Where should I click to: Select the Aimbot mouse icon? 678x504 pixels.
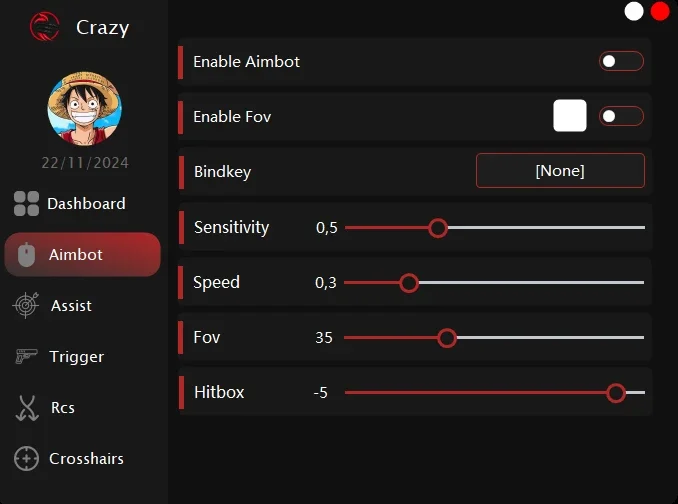(26, 255)
